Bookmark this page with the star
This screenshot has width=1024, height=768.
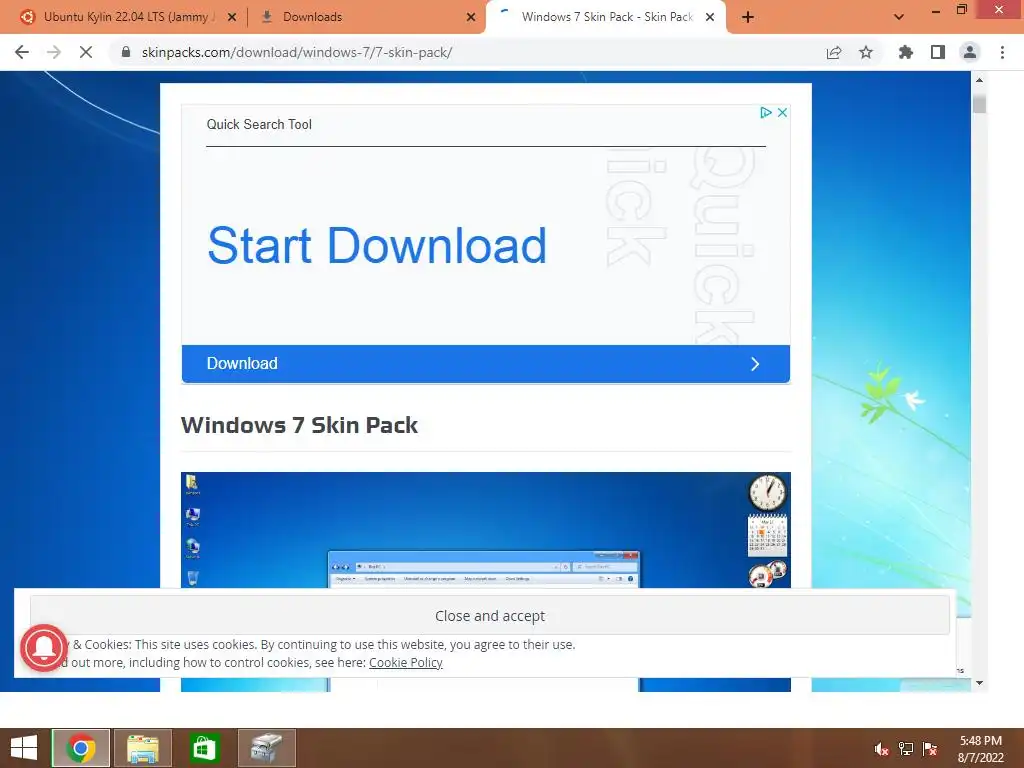(866, 52)
